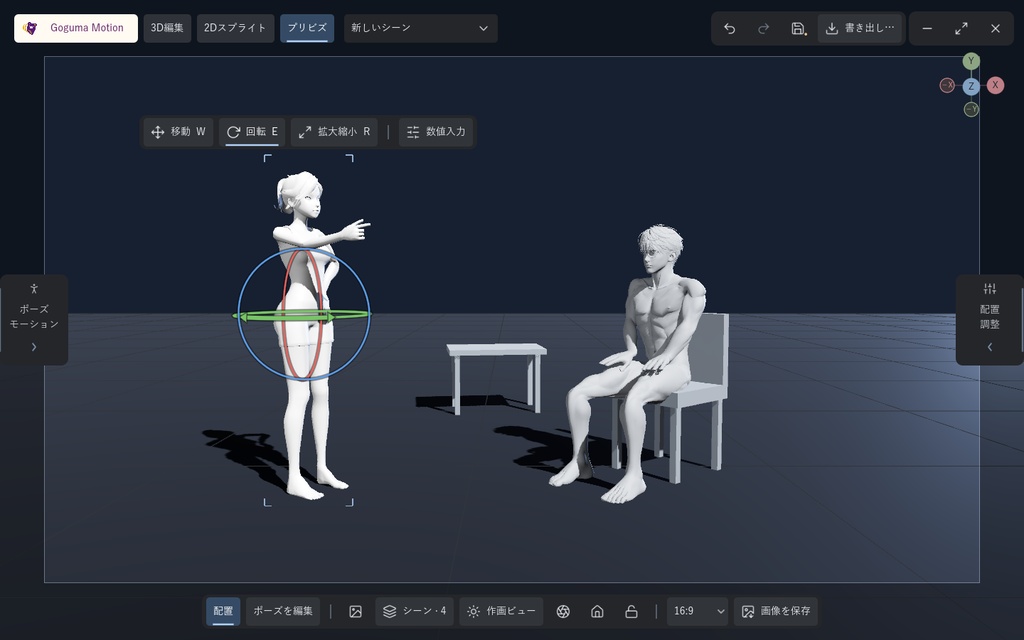The width and height of the screenshot is (1024, 640).
Task: Select the 配置 mode tab
Action: click(x=223, y=611)
